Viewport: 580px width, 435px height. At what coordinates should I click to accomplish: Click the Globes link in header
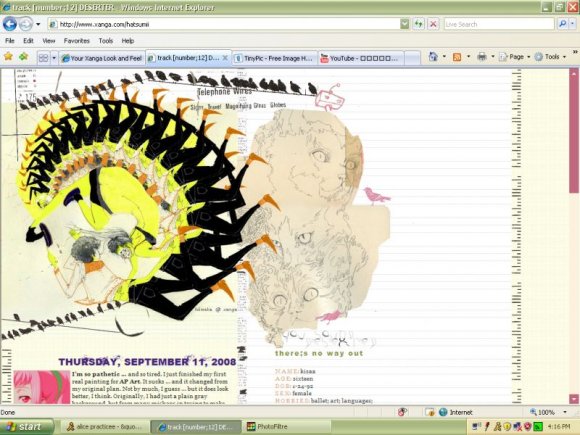(x=278, y=105)
